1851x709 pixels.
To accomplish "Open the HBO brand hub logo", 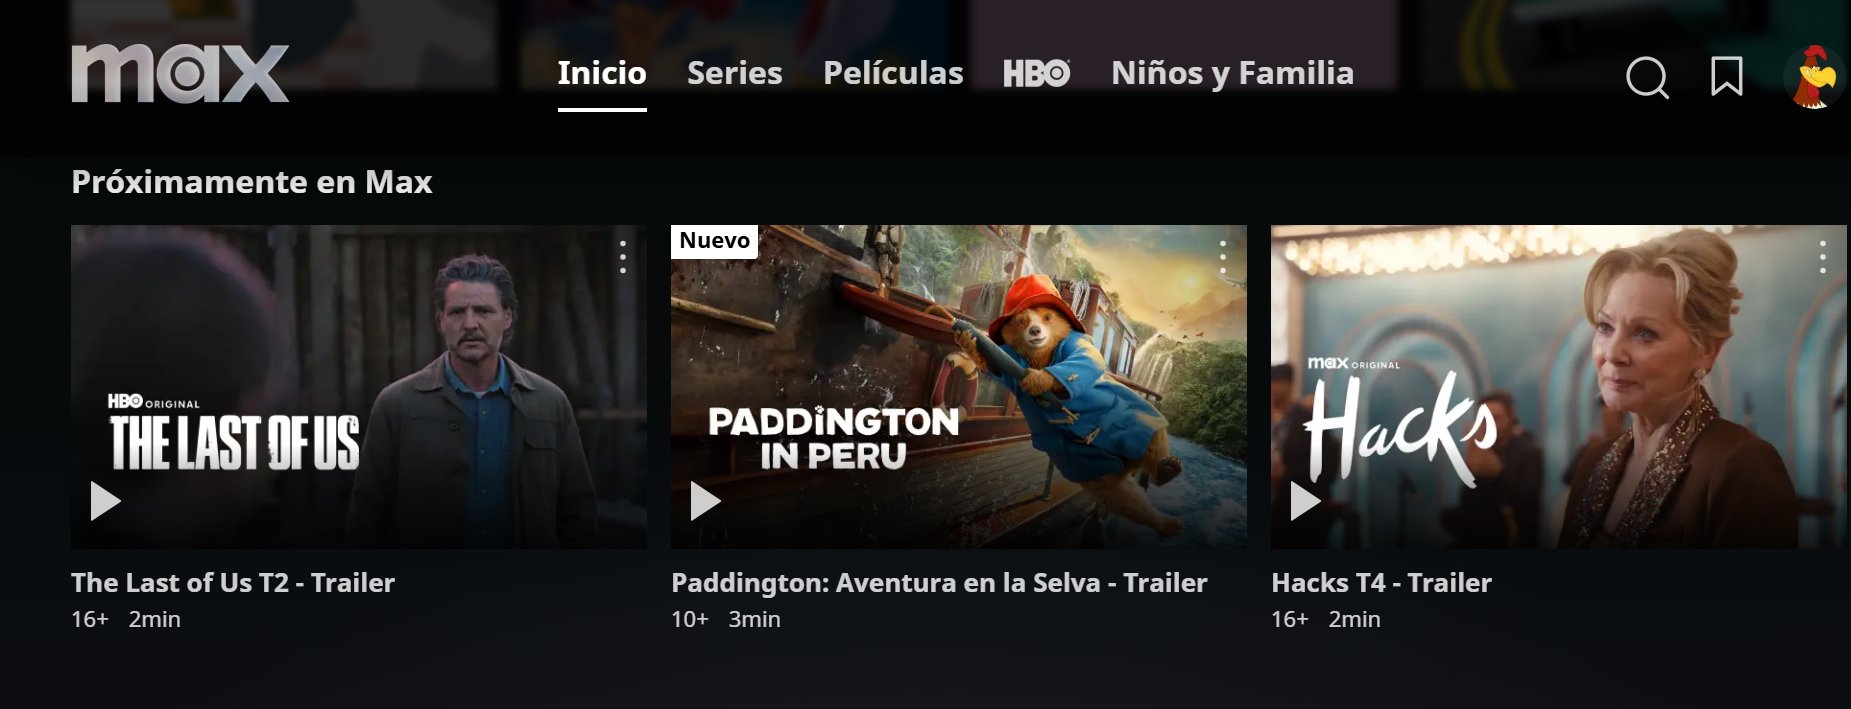I will (1037, 73).
